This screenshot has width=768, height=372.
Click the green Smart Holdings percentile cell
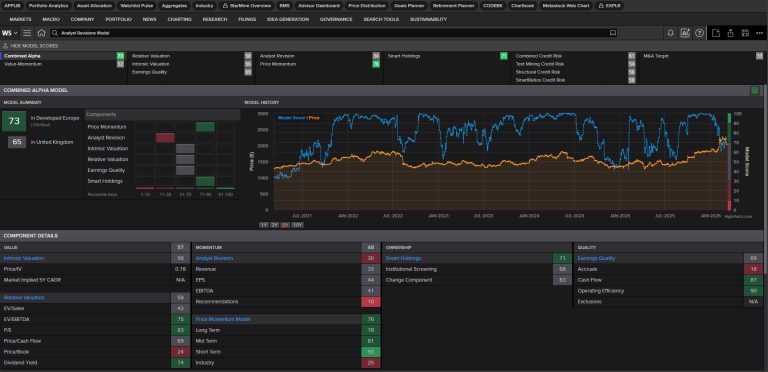coord(205,181)
